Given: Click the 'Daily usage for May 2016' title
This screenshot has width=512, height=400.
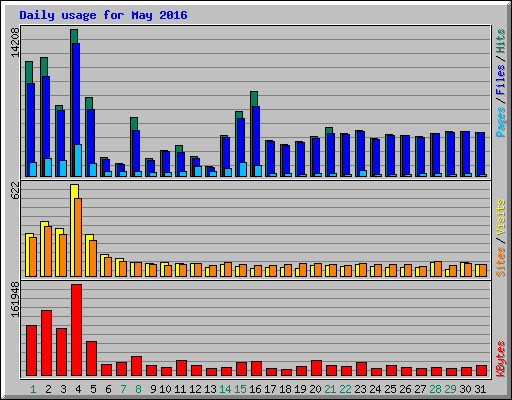Looking at the screenshot, I should pos(103,15).
